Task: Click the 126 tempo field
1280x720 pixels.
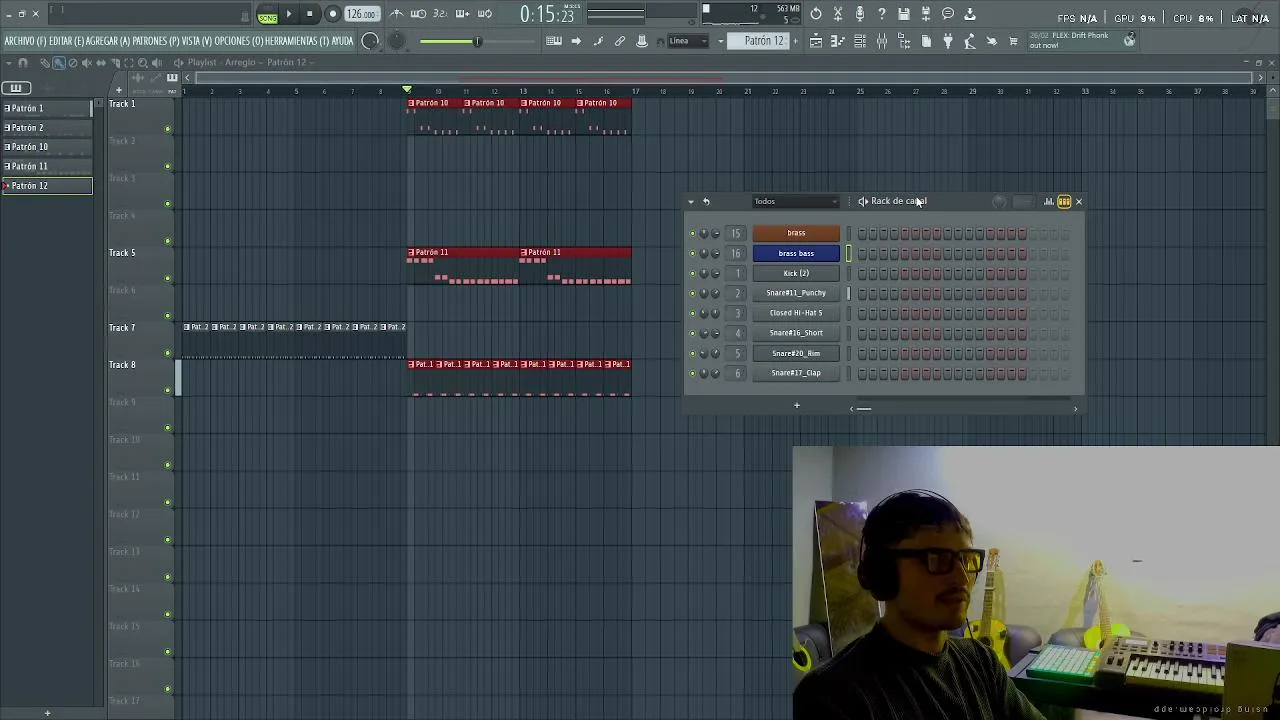Action: pos(361,14)
